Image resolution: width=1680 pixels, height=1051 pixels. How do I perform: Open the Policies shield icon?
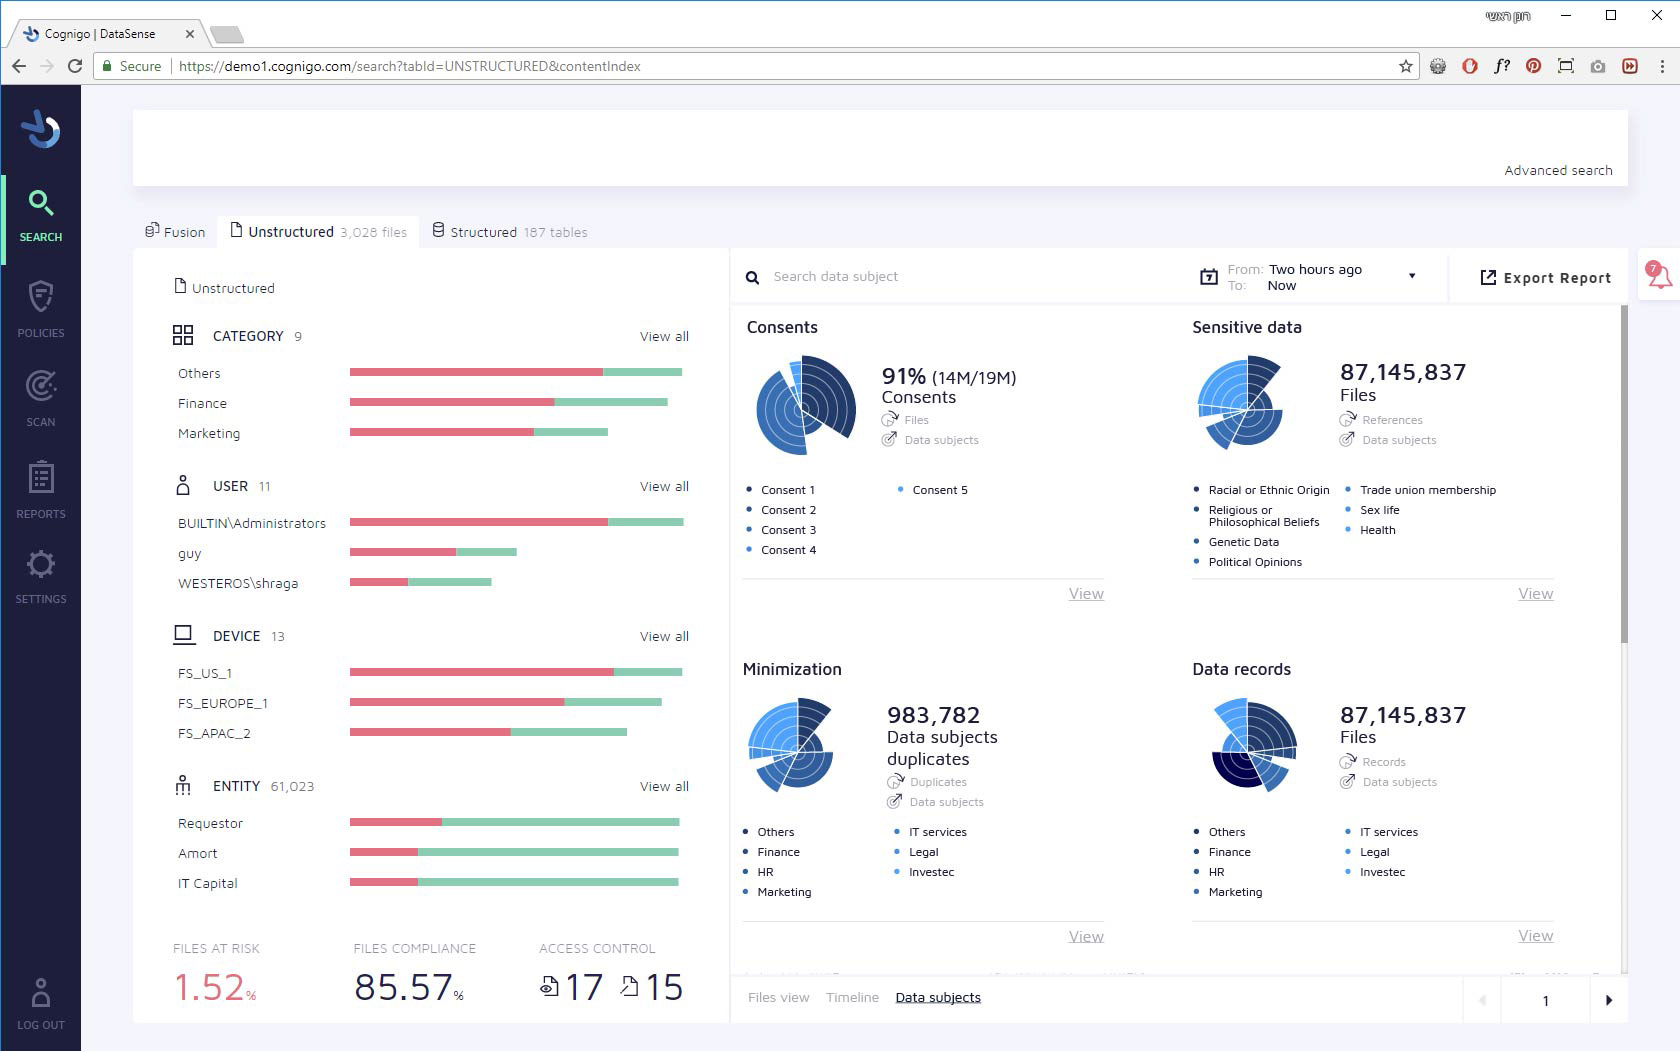pyautogui.click(x=41, y=296)
